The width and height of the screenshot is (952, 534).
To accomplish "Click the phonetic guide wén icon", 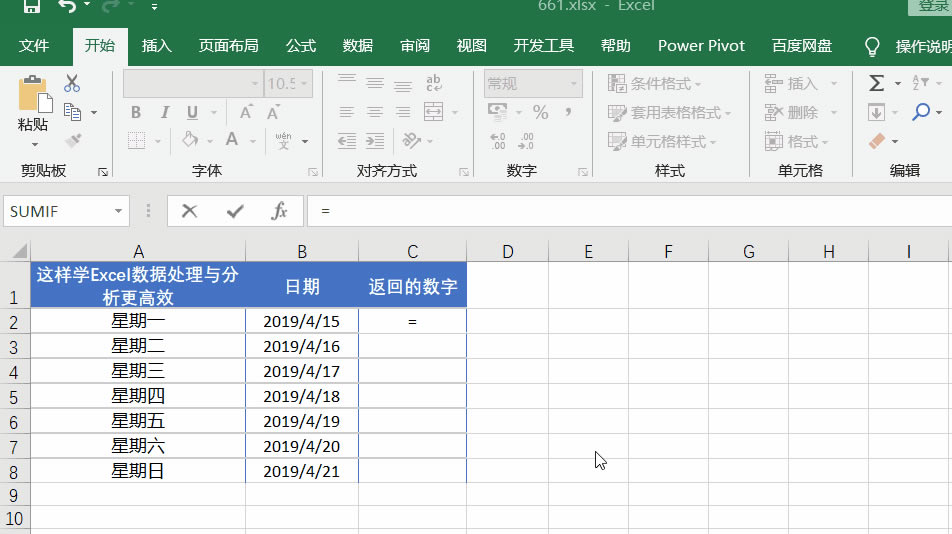I will pos(284,141).
